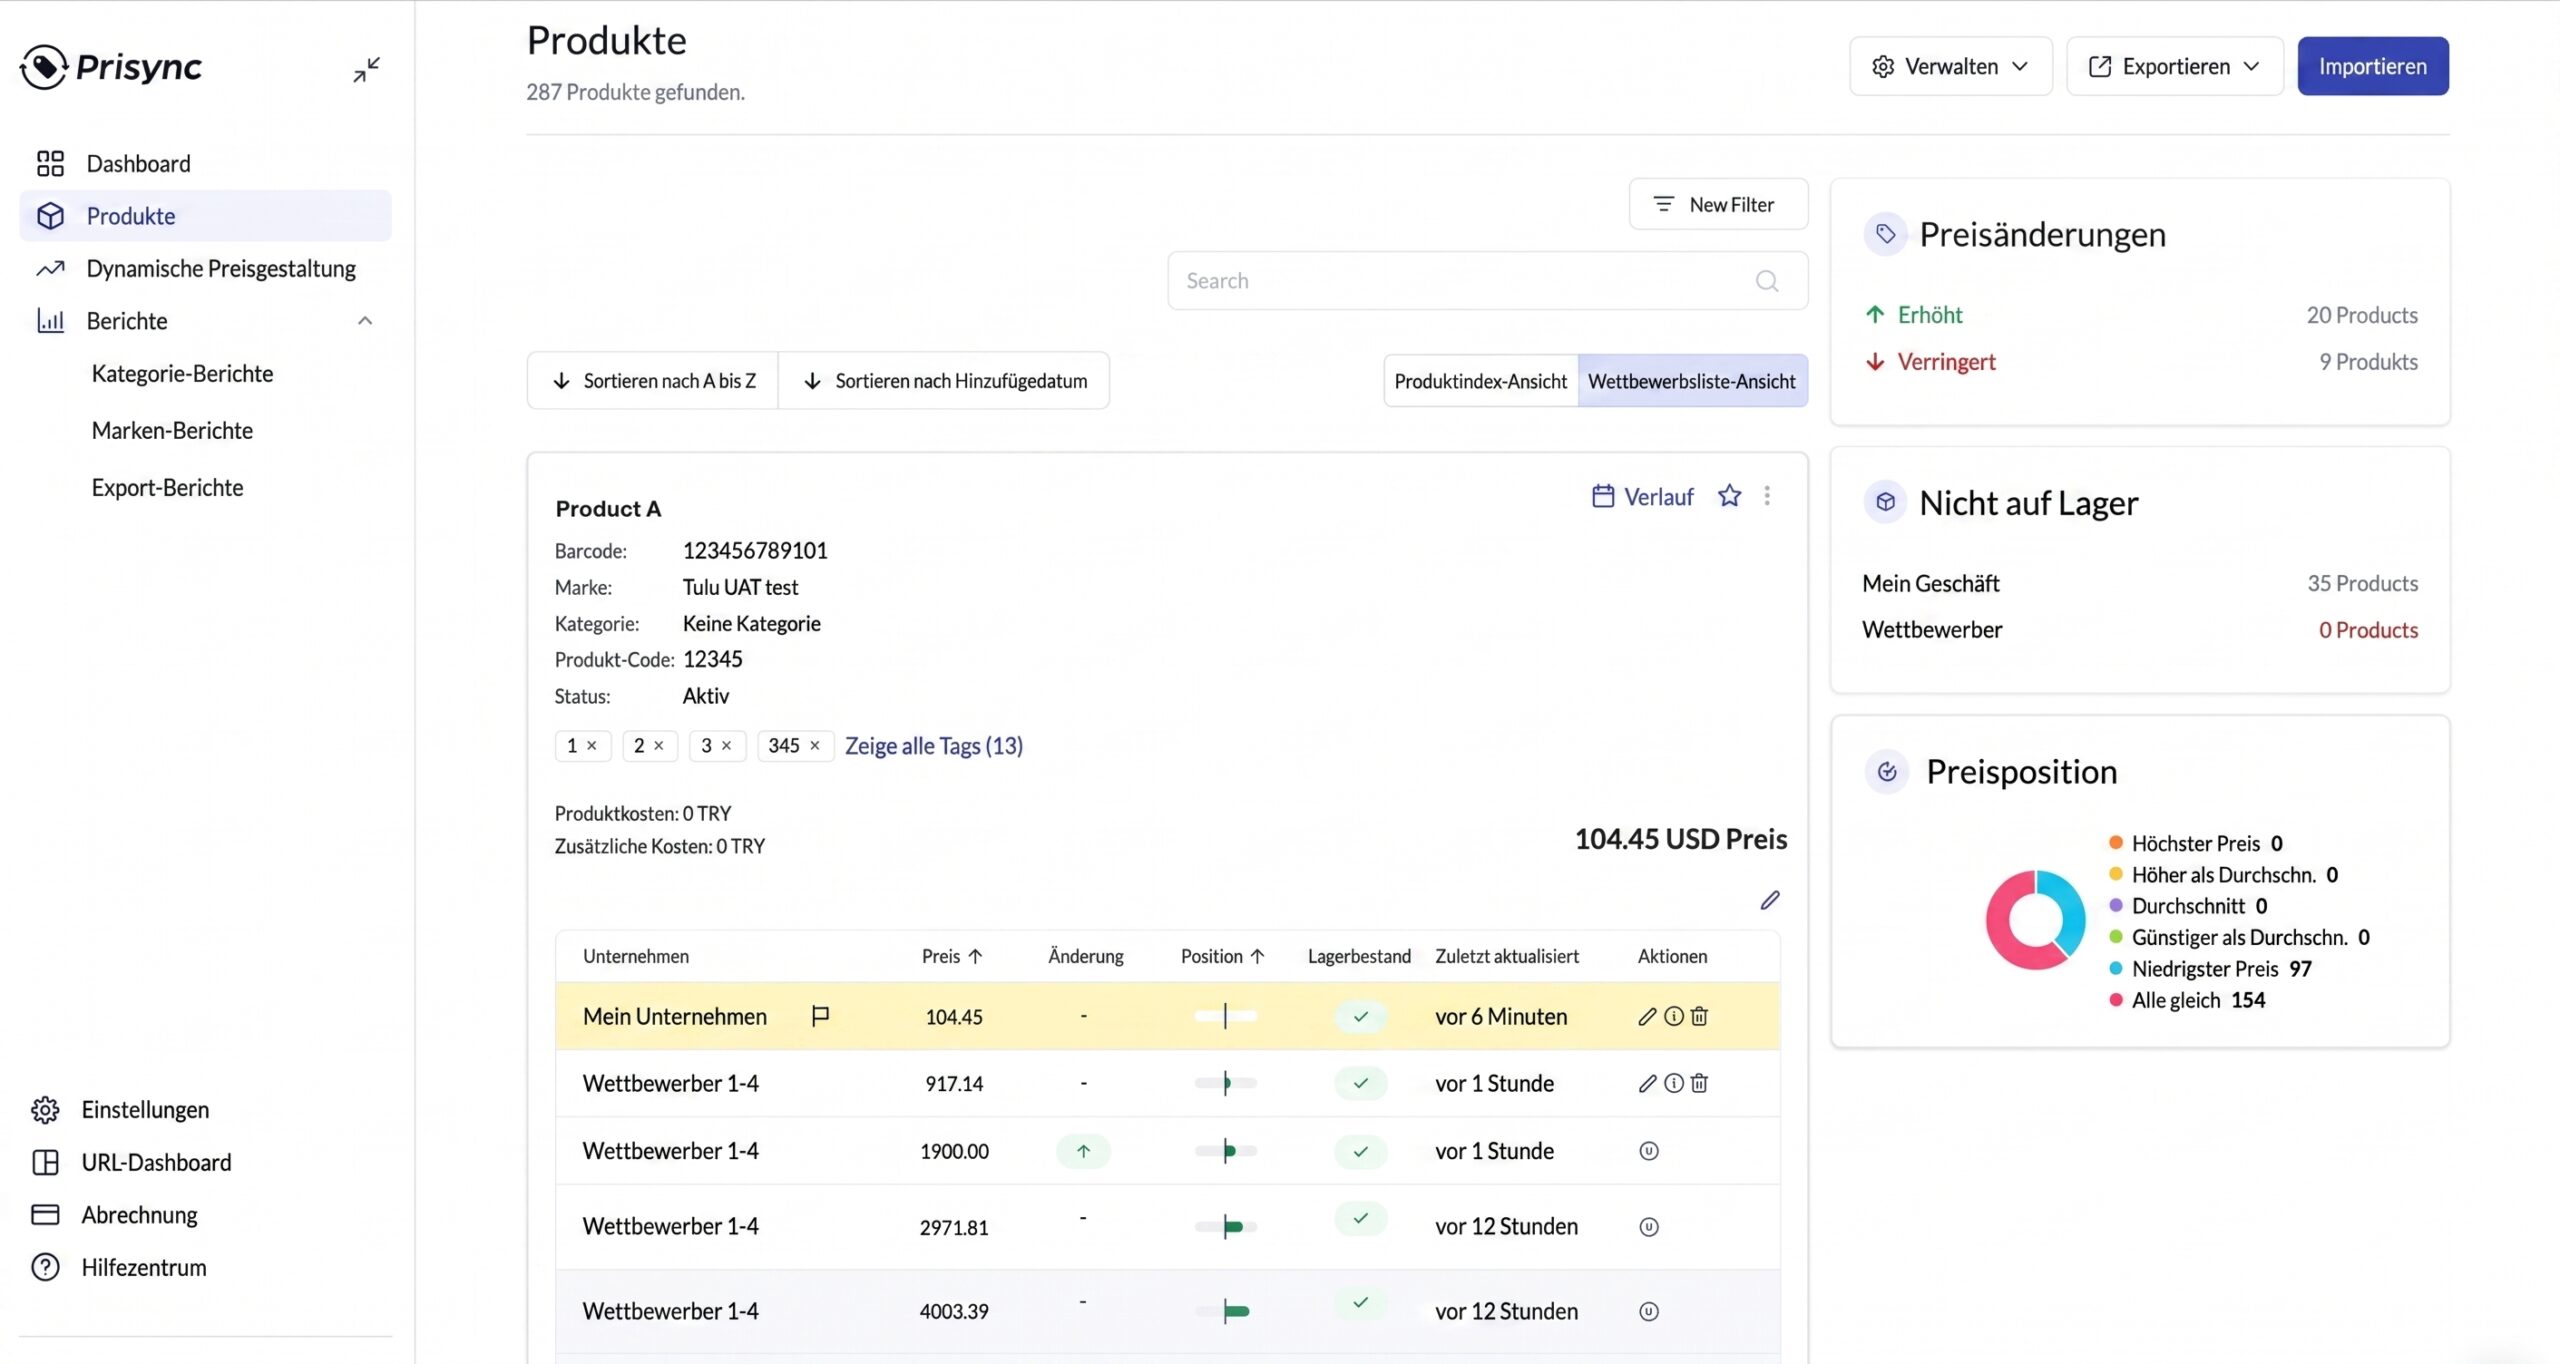Select Höchster Preis legend entry
2560x1364 pixels.
tap(2195, 843)
